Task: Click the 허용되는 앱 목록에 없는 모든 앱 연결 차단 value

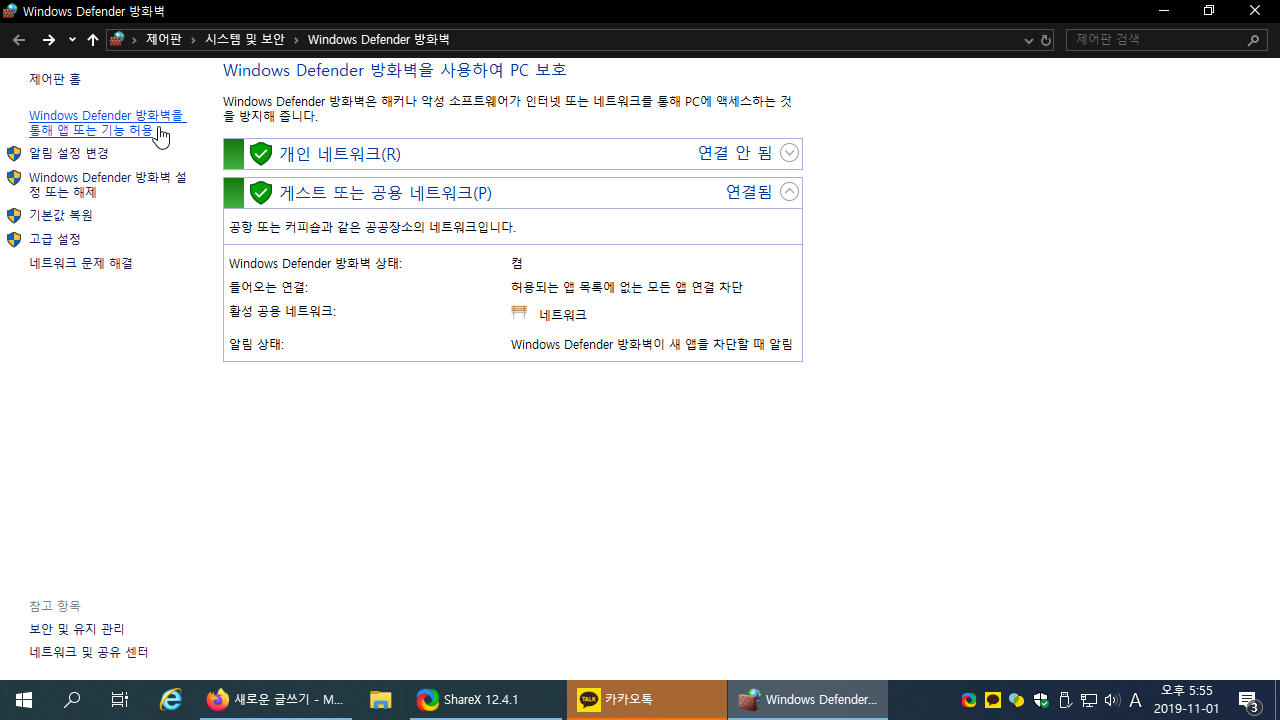Action: pyautogui.click(x=627, y=287)
